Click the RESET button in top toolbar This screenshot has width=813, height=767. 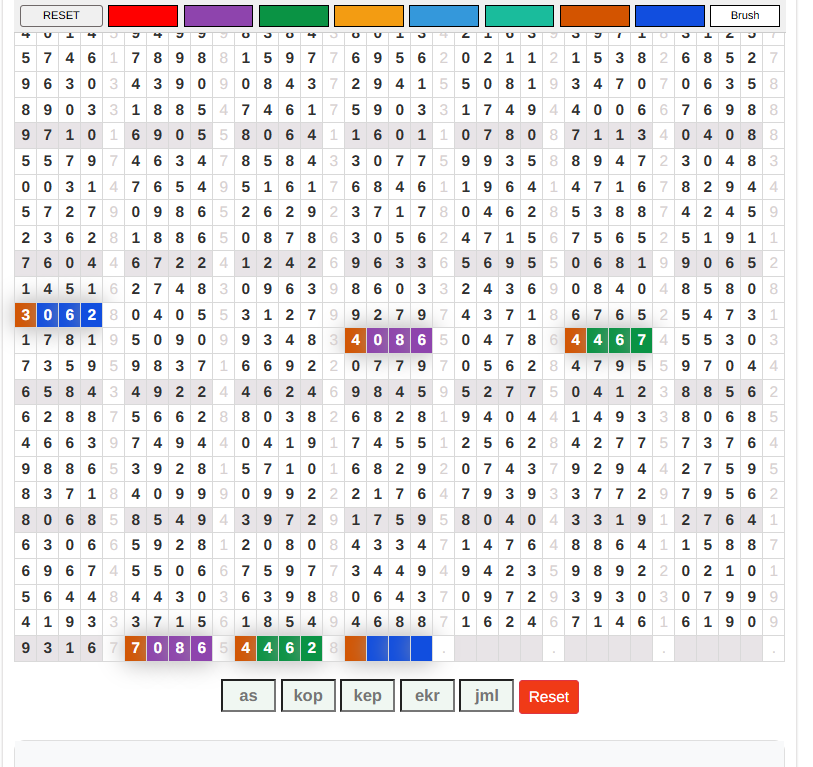pos(61,16)
